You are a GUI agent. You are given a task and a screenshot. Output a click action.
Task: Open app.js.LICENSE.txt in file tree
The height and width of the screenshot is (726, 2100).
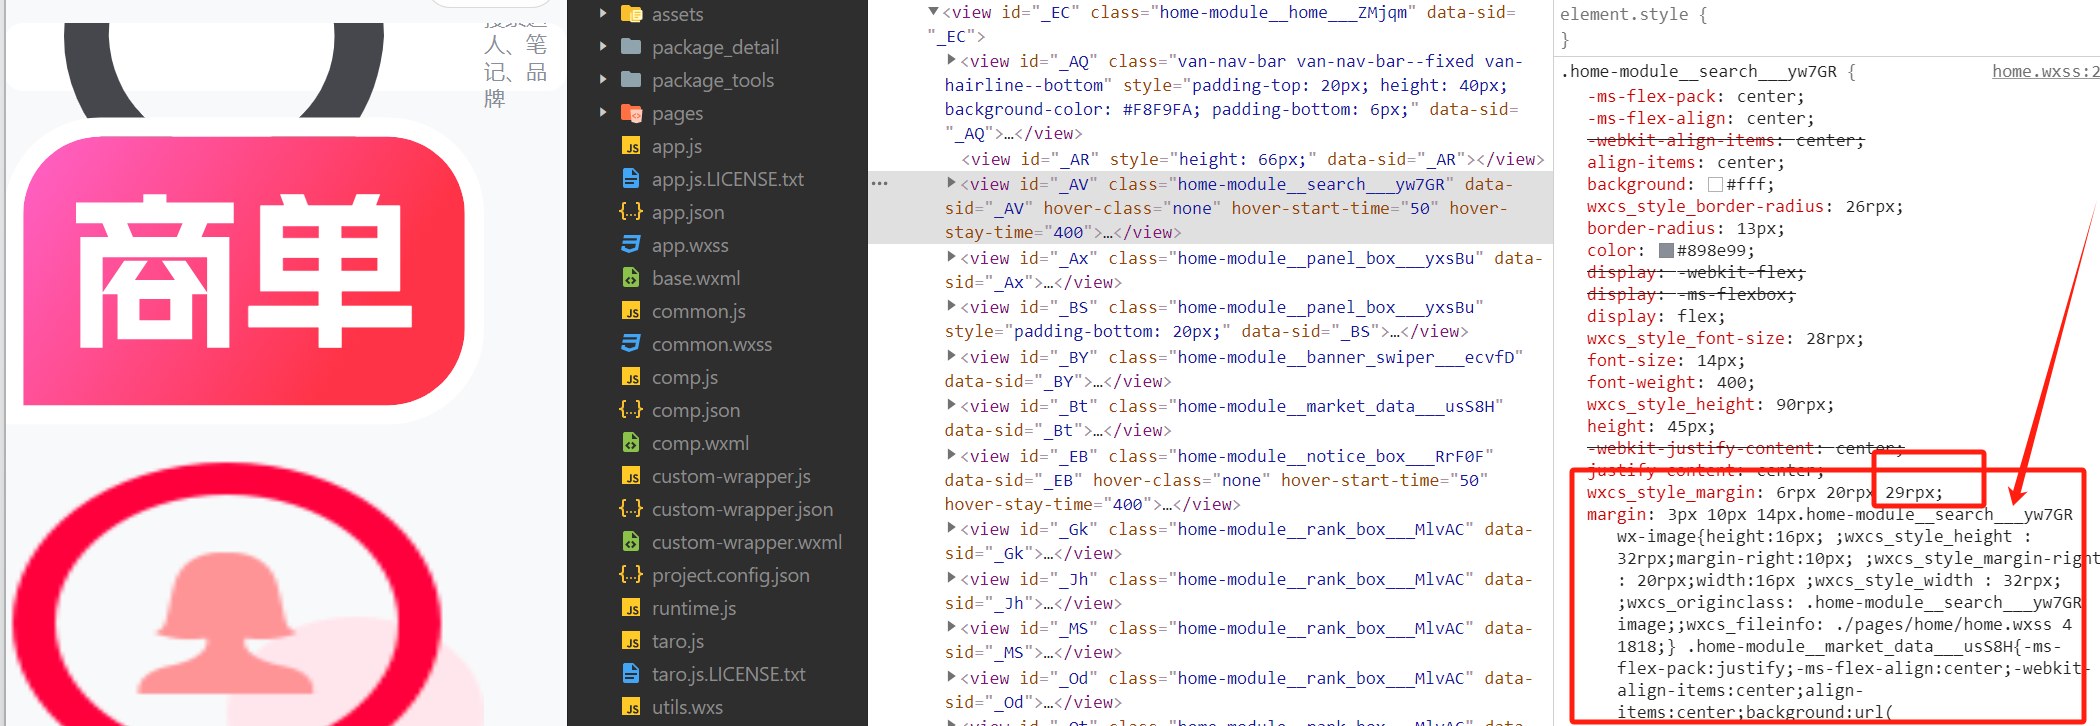[x=728, y=179]
